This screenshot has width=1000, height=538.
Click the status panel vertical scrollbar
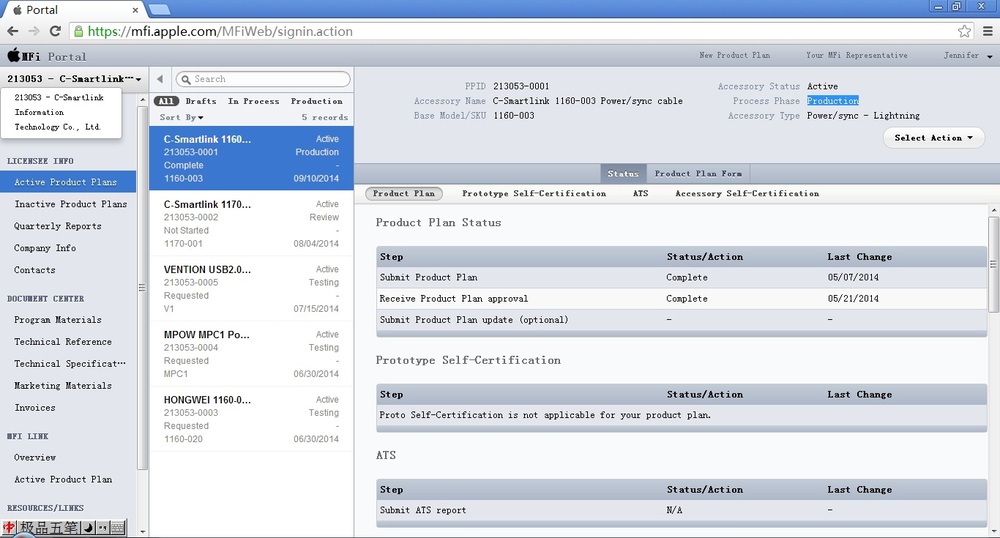click(993, 264)
